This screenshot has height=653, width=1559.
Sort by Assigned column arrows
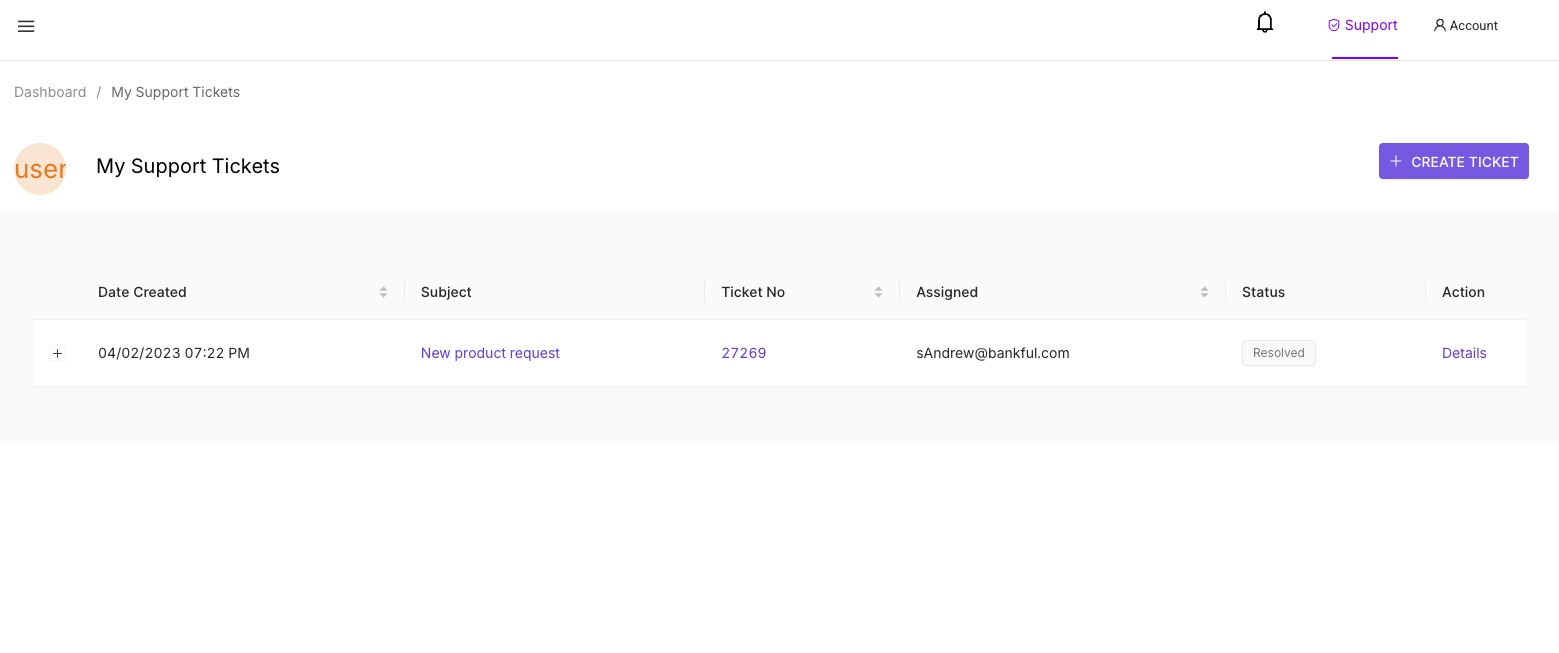coord(1204,292)
